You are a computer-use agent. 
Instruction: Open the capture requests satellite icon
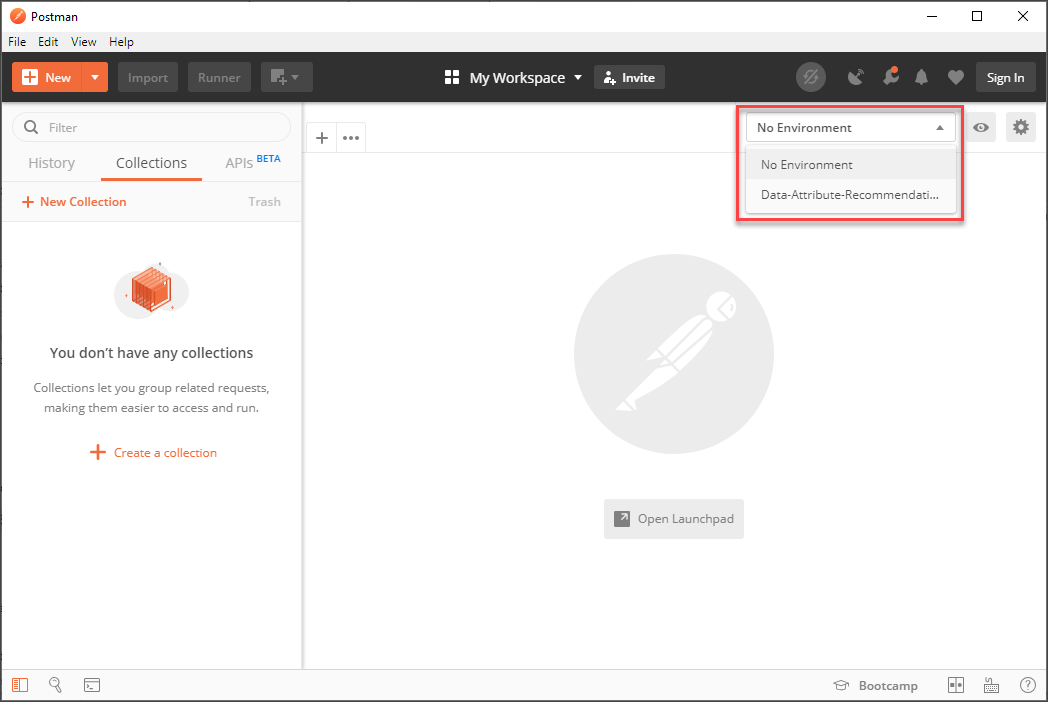[x=856, y=78]
